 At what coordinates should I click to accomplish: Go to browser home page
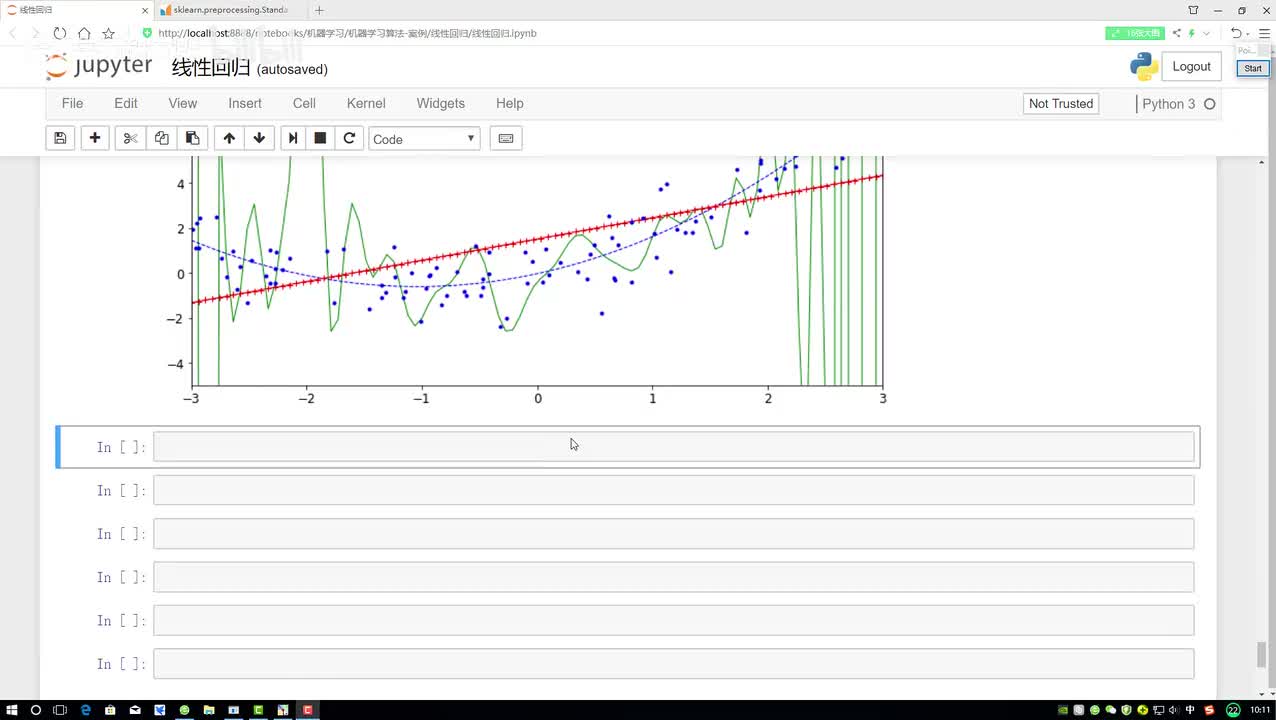pos(84,33)
